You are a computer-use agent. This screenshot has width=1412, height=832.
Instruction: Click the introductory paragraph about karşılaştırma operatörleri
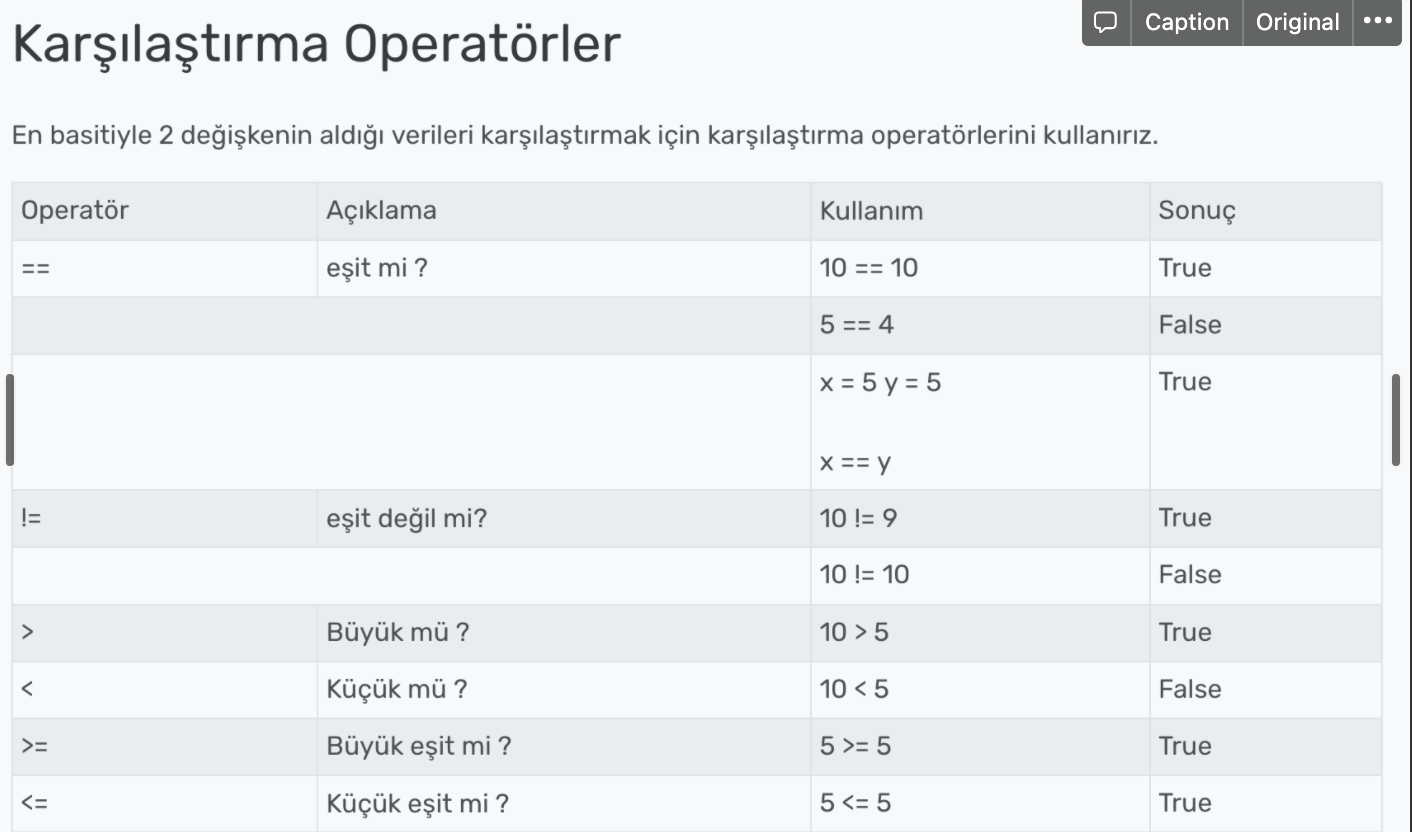coord(585,136)
